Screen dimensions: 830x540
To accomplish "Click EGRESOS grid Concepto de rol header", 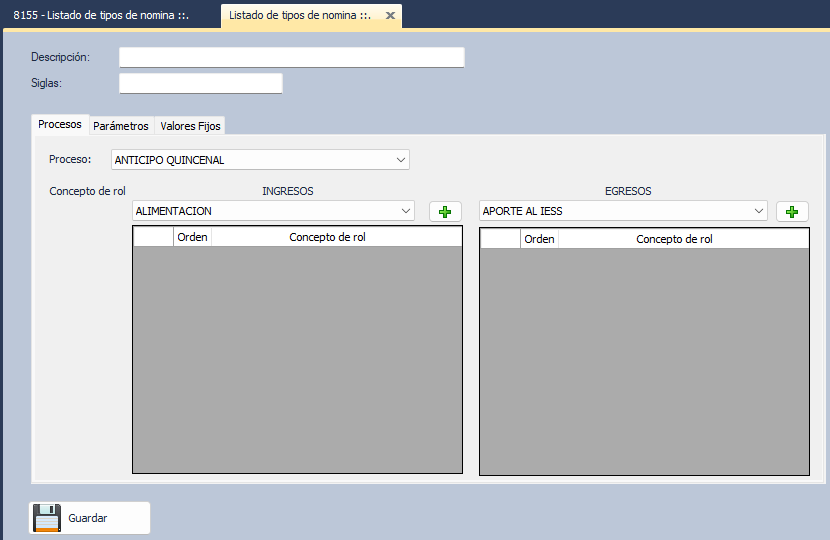I will coord(674,239).
